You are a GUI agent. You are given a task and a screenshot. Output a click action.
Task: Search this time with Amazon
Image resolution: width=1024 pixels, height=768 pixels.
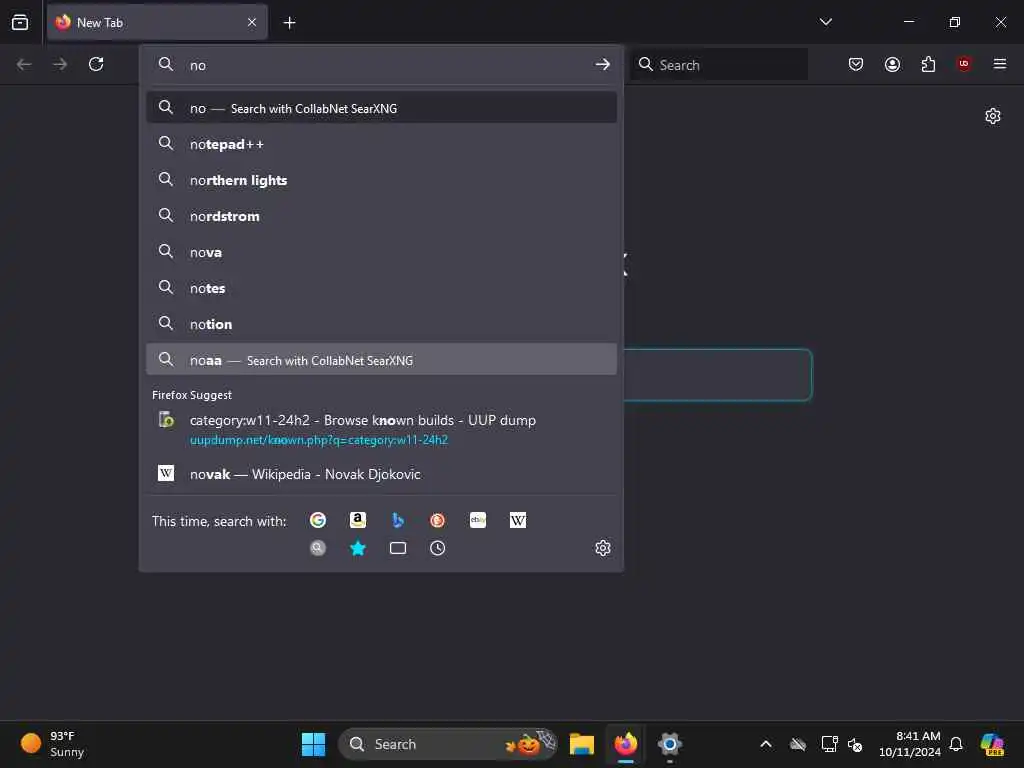pos(358,520)
